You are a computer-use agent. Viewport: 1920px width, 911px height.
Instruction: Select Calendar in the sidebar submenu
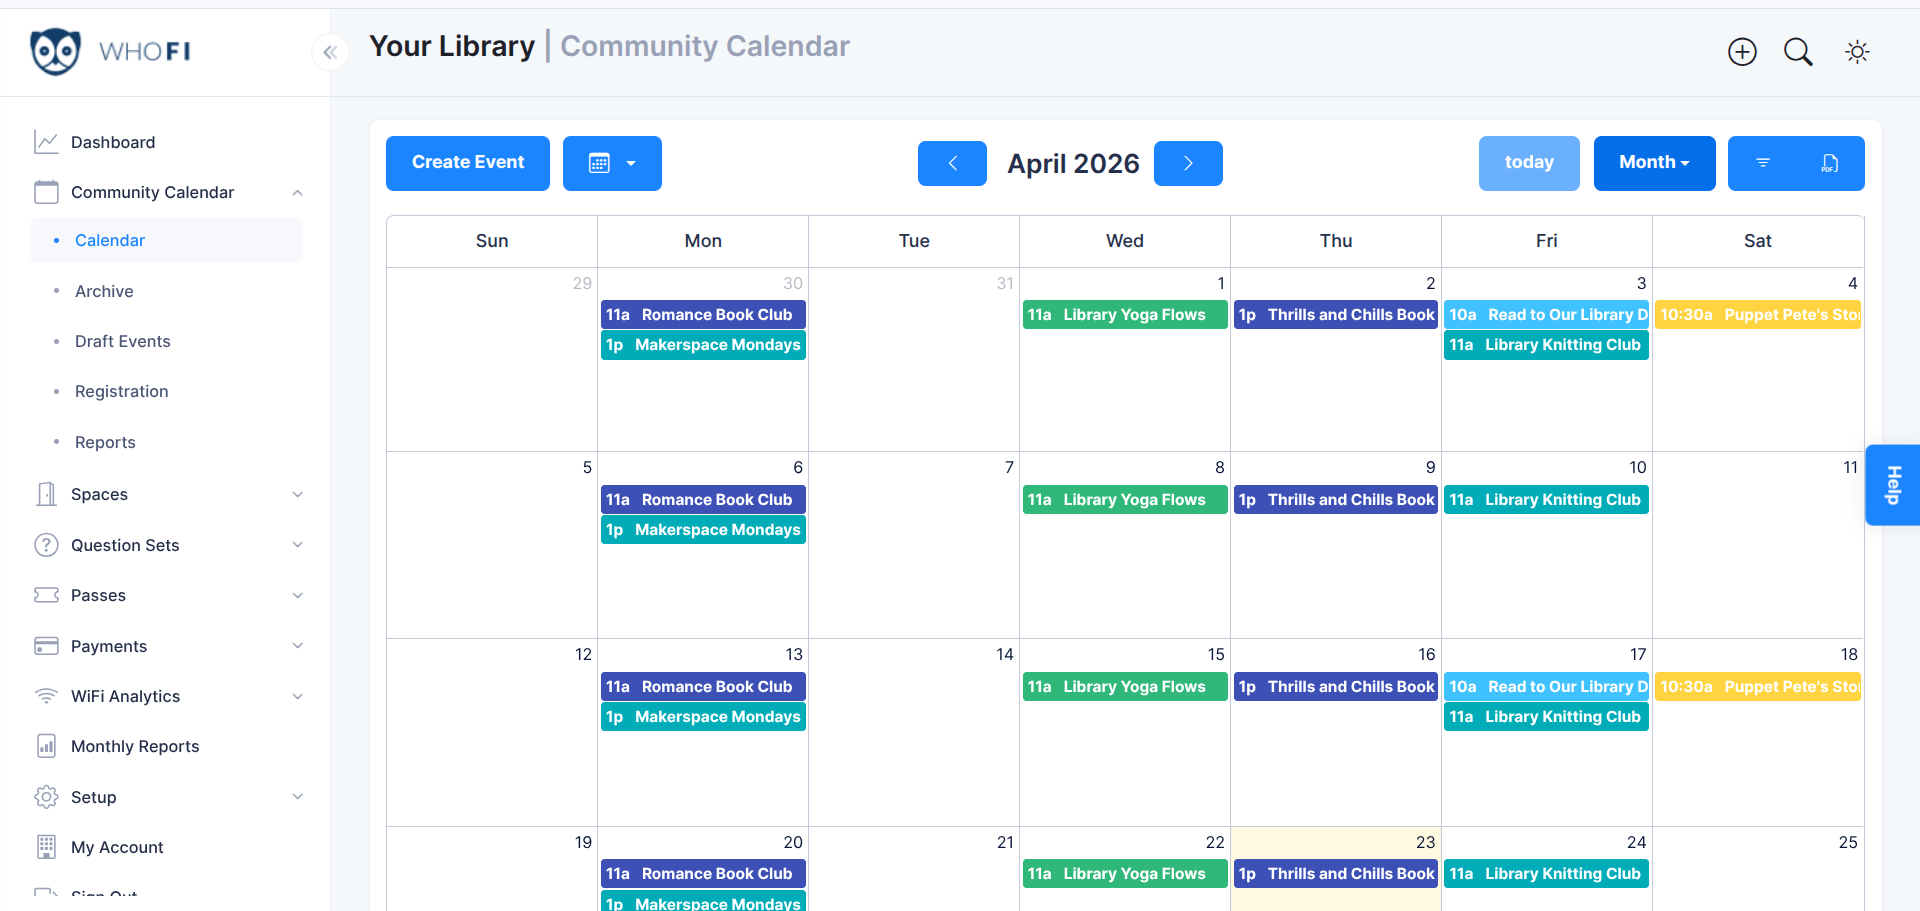tap(166, 240)
